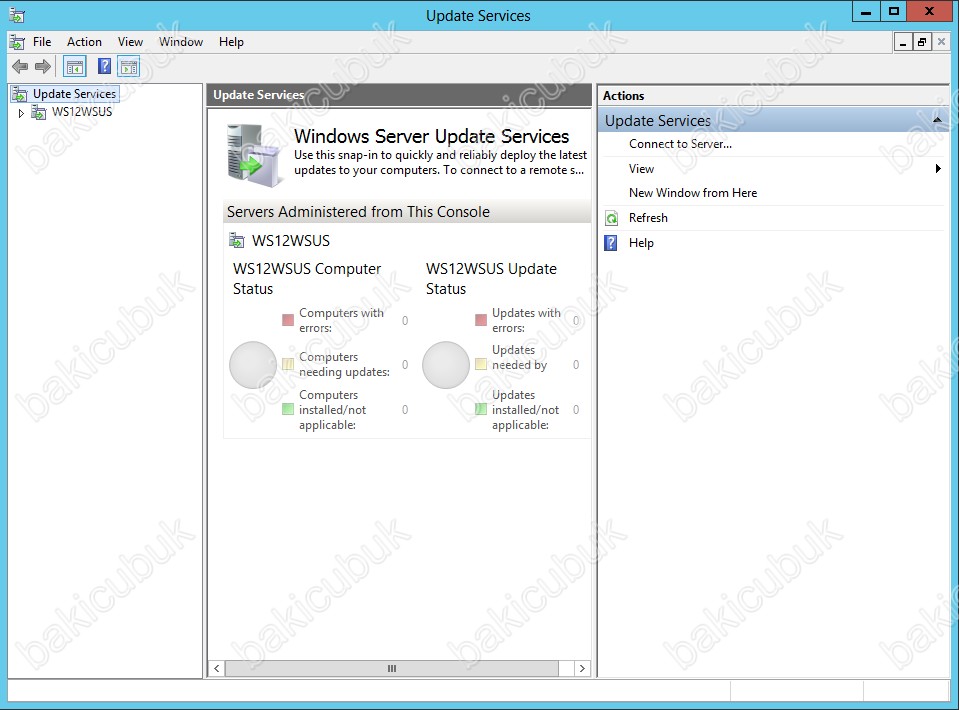Open the title bar application icon menu
Viewport: 959px width, 710px height.
(x=17, y=15)
